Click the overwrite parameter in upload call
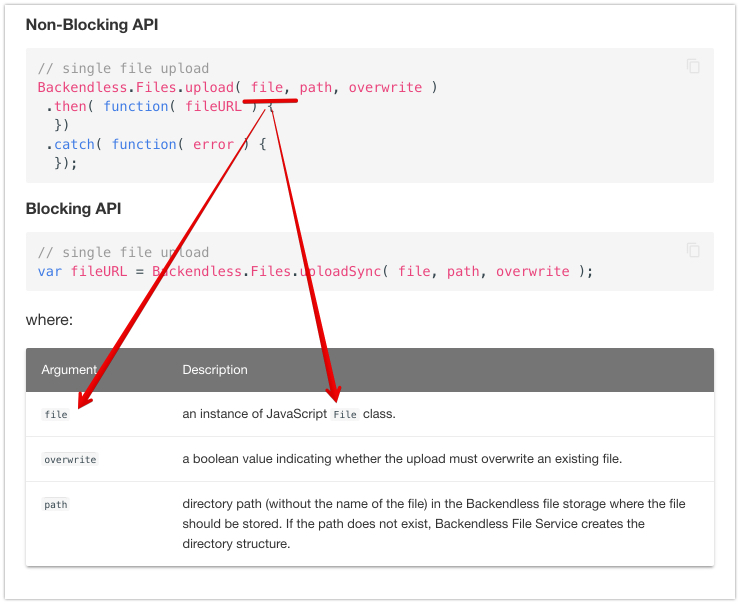 click(x=385, y=87)
